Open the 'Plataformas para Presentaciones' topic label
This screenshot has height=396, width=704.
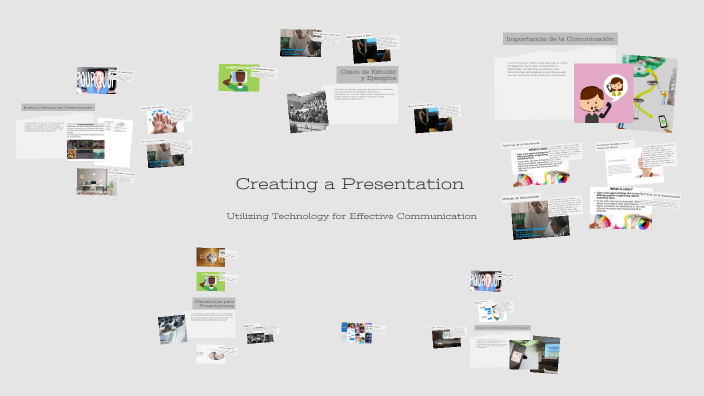point(214,303)
